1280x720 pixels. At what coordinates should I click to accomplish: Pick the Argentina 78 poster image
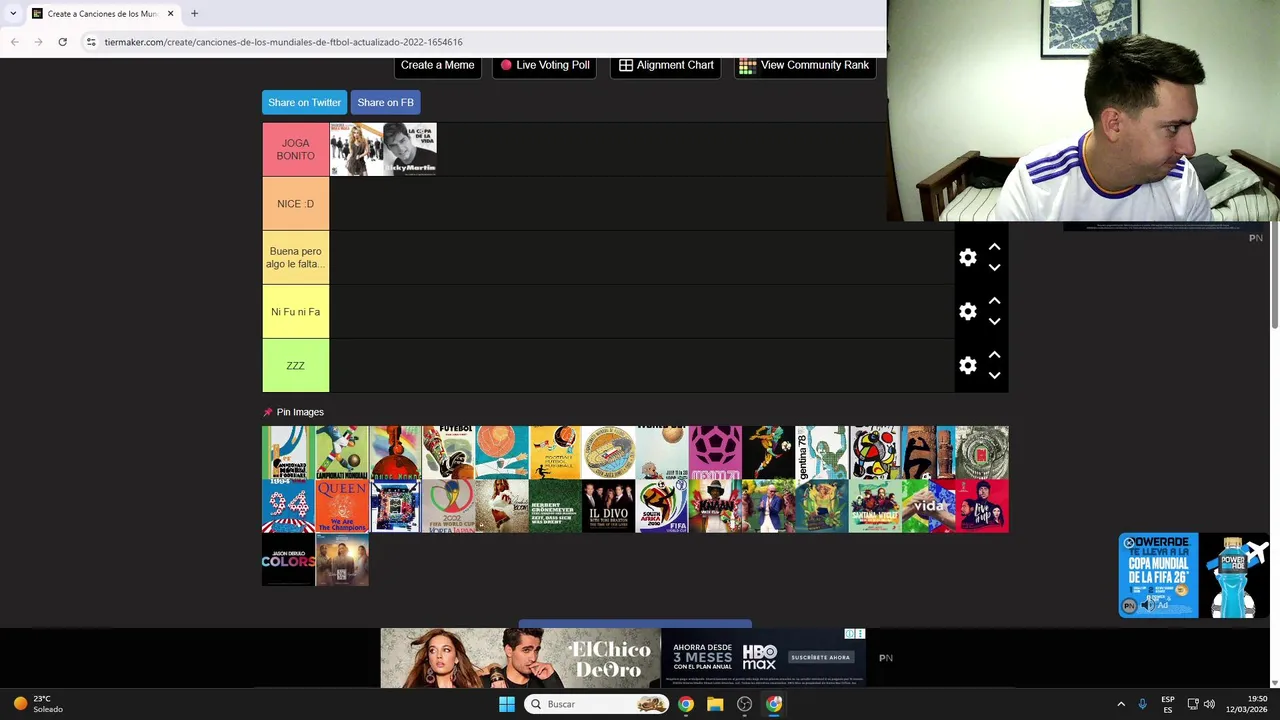point(822,453)
